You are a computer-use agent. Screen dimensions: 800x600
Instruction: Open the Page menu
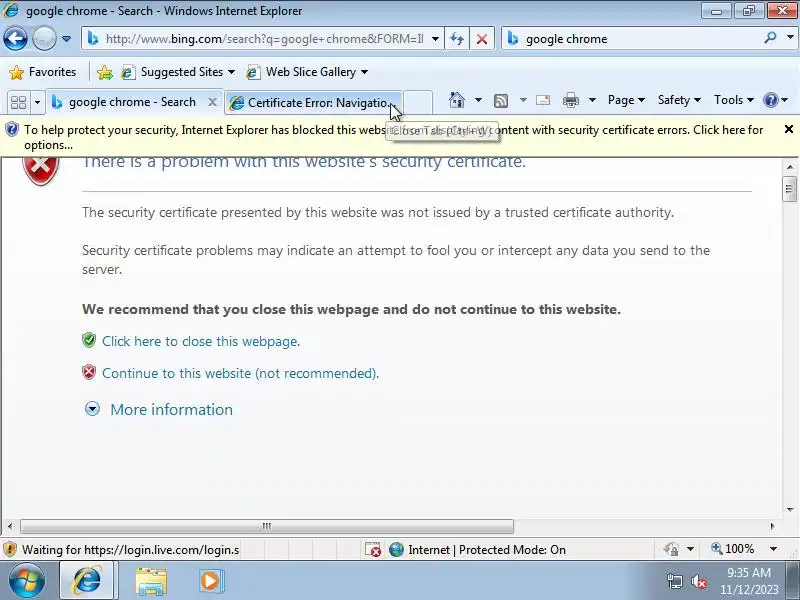pyautogui.click(x=626, y=100)
